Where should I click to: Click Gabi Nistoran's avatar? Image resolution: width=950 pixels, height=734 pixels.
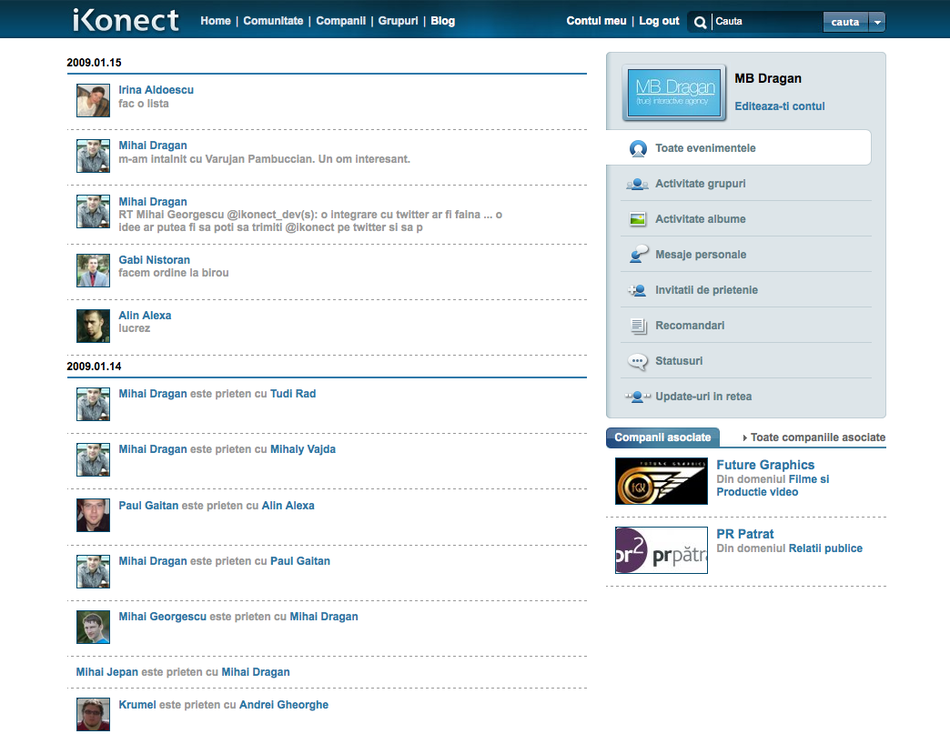click(93, 270)
